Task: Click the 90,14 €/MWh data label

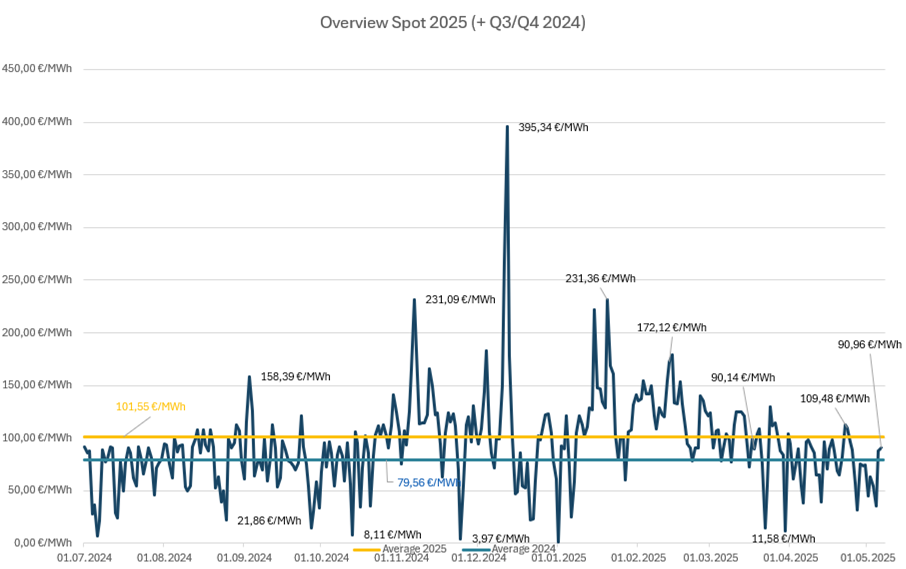Action: point(743,377)
